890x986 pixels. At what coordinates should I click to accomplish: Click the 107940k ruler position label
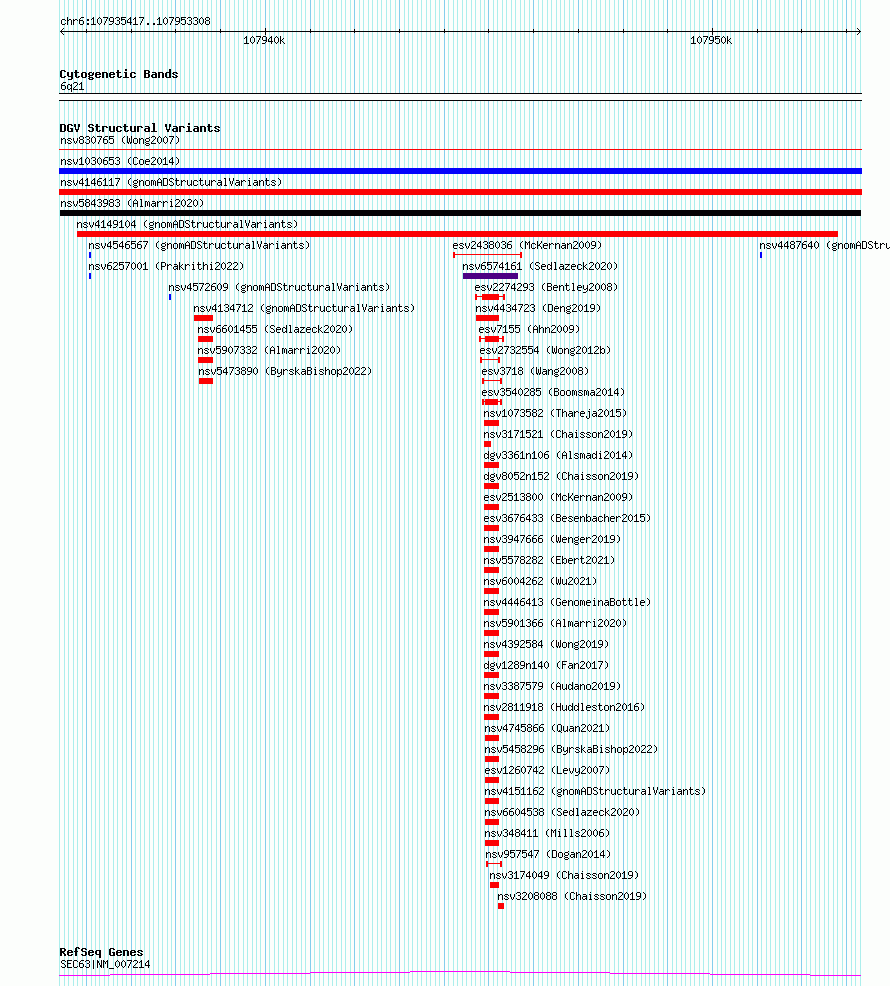point(264,40)
